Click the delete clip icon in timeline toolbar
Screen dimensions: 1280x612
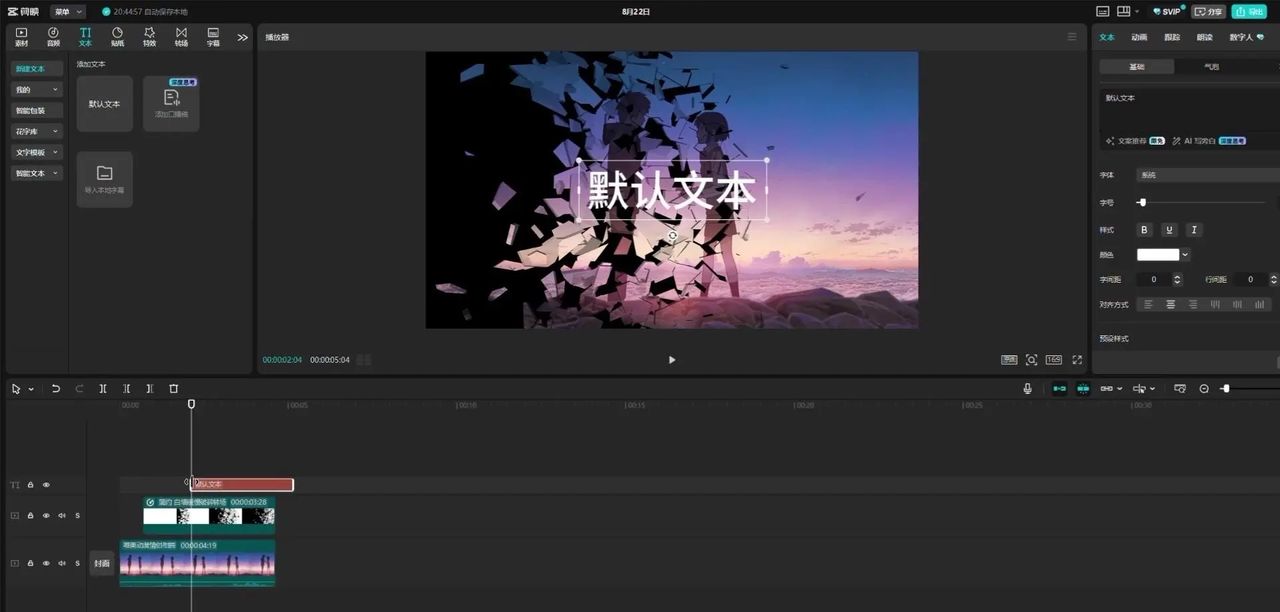[173, 388]
